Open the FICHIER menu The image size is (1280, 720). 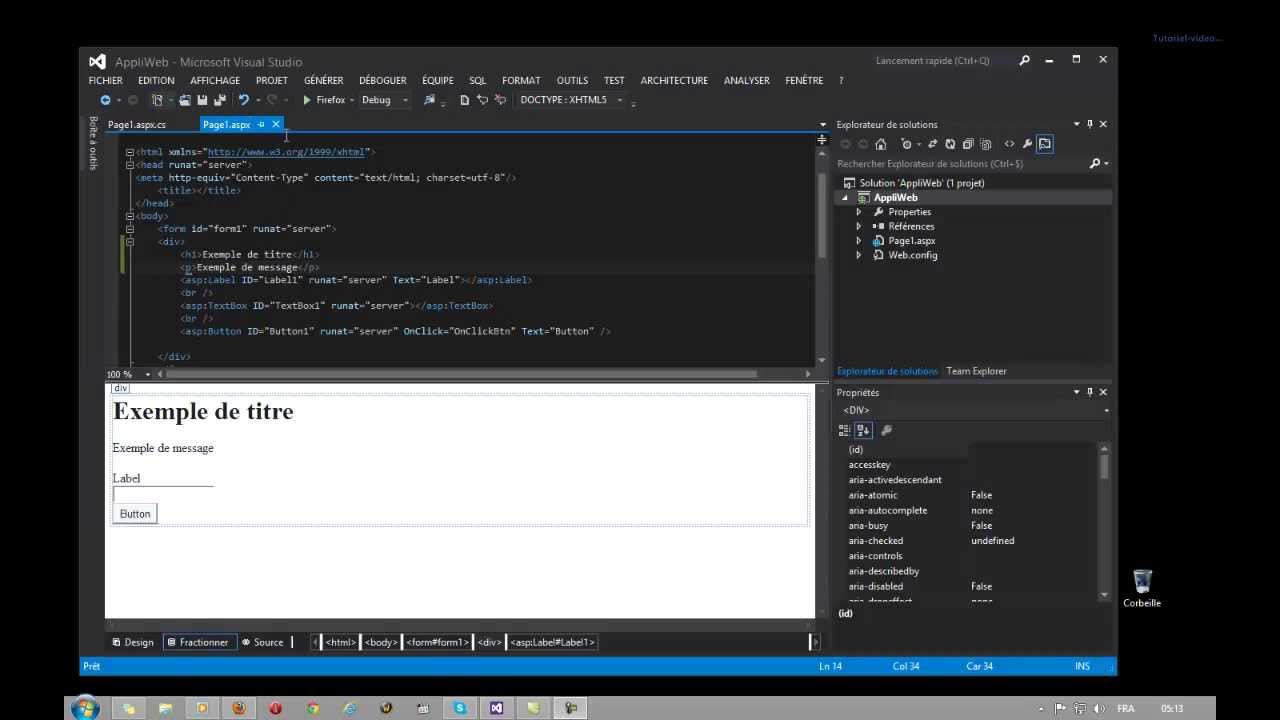point(105,80)
